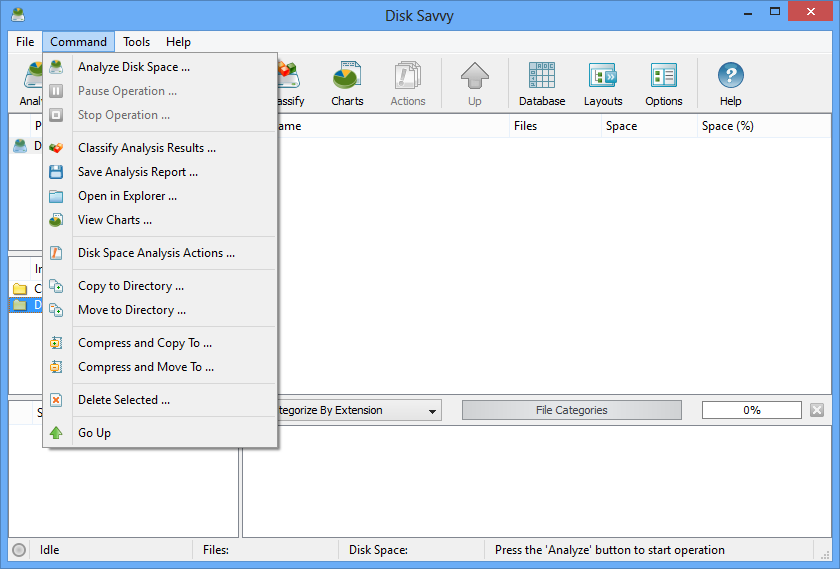The height and width of the screenshot is (569, 840).
Task: Choose Save Analysis Report menu entry
Action: tap(160, 172)
